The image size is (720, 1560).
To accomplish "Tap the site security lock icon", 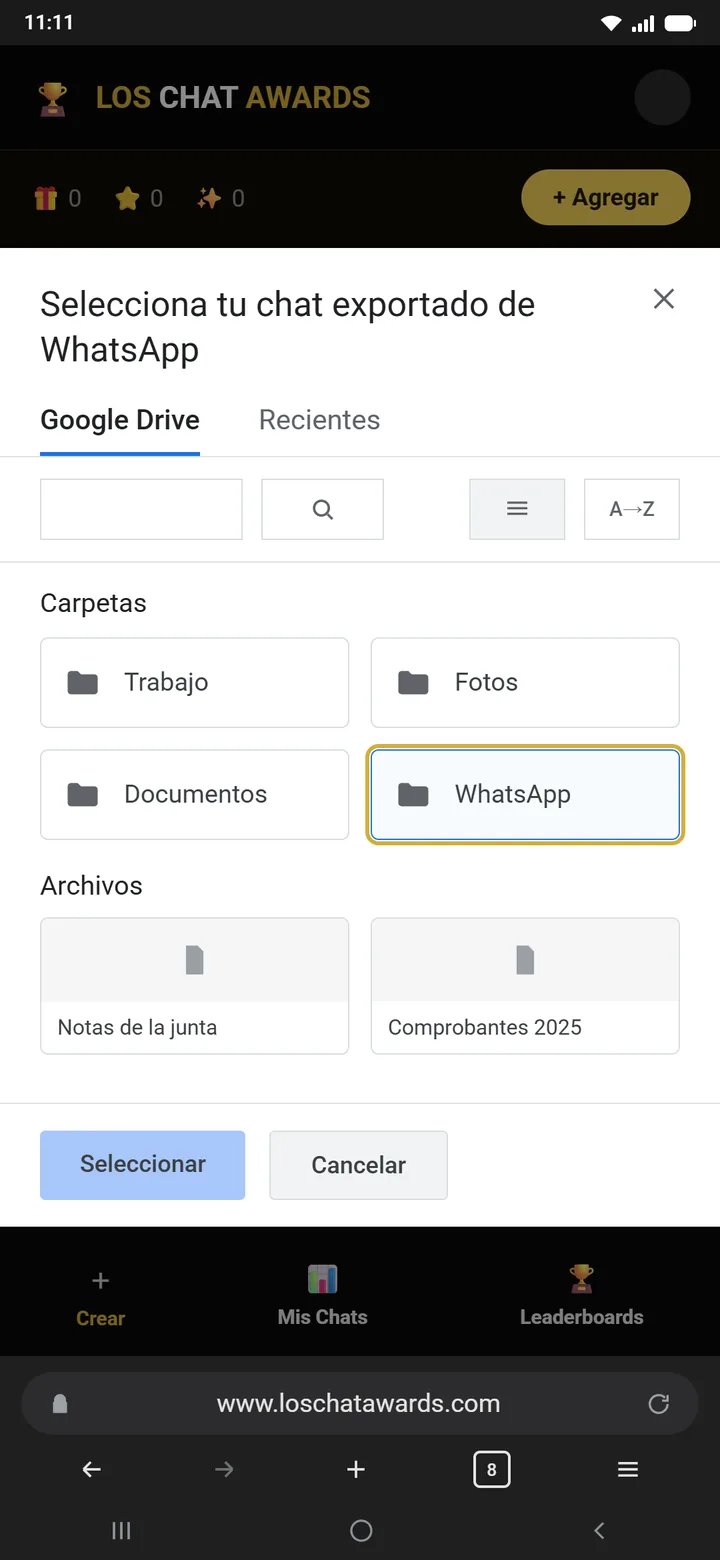I will [x=60, y=1404].
